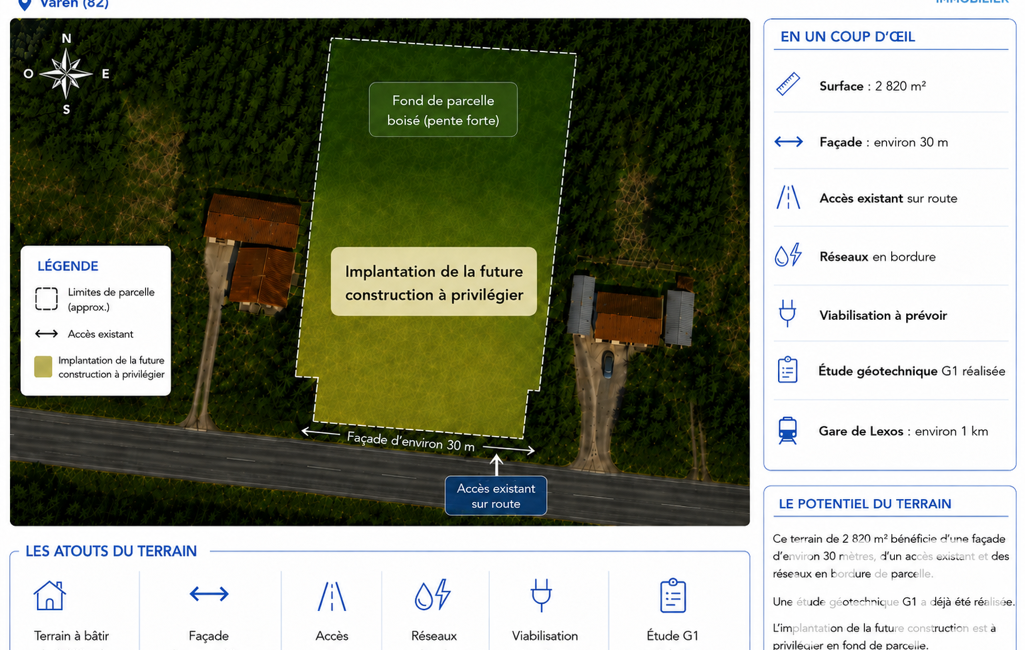Click the double-arrow icon beside Façade environ 30 m
This screenshot has width=1025, height=650.
(788, 141)
